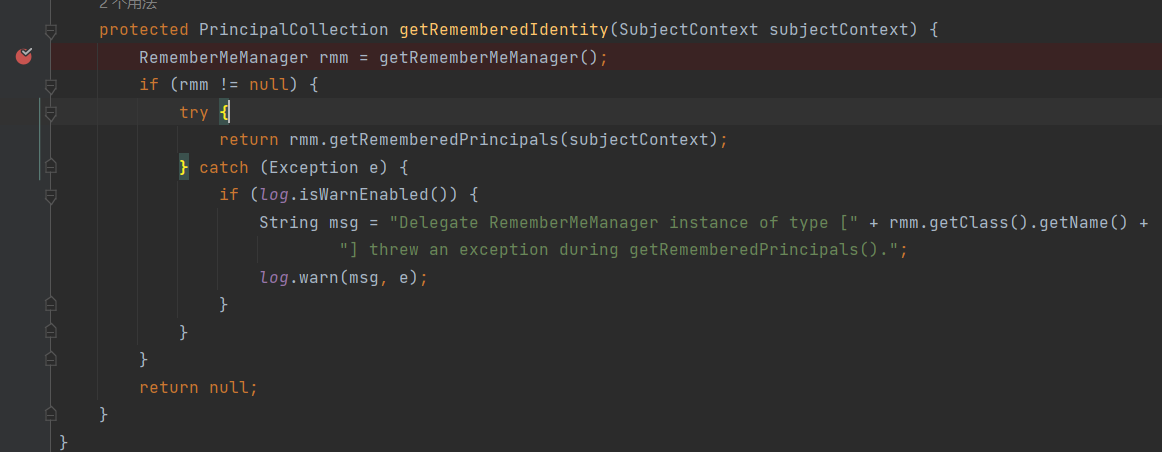Click the getRememberedIdentity method name

[x=503, y=30]
